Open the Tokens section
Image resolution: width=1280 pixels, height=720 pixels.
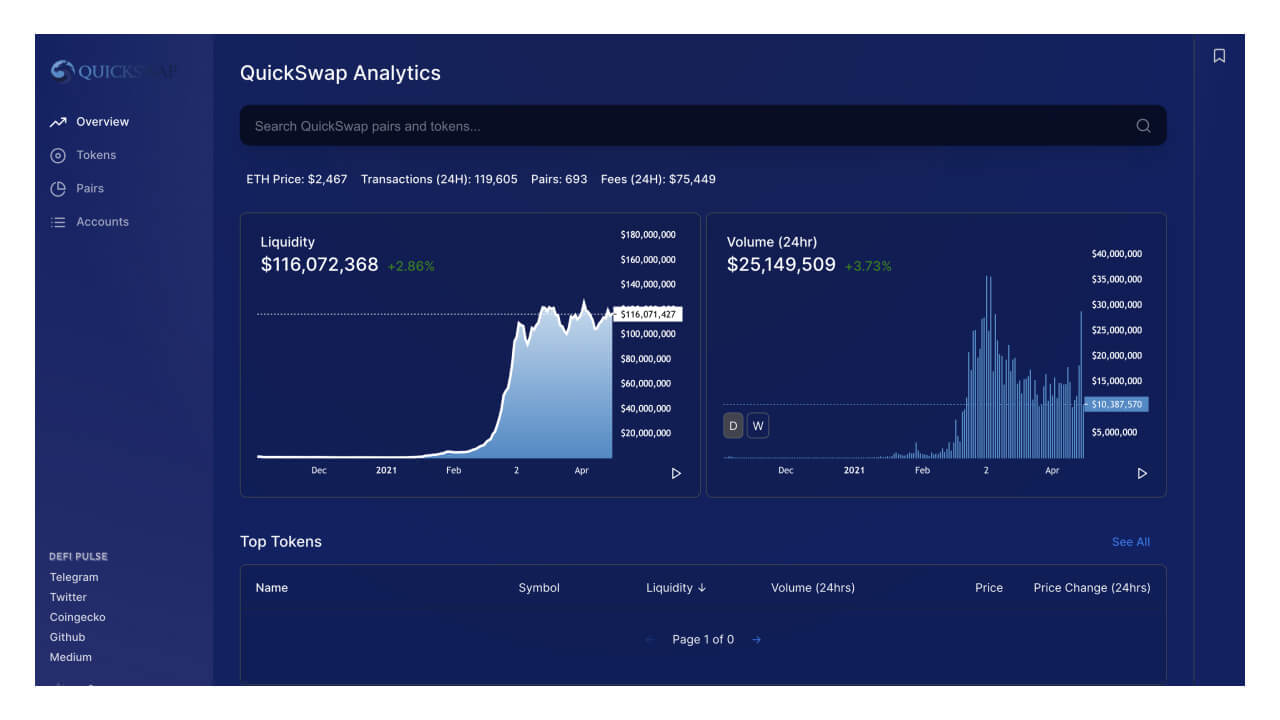[96, 155]
